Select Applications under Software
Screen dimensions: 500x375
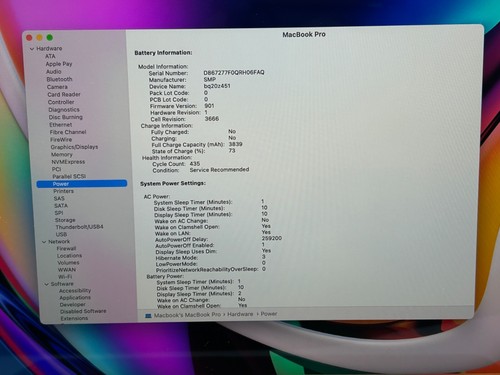point(75,298)
